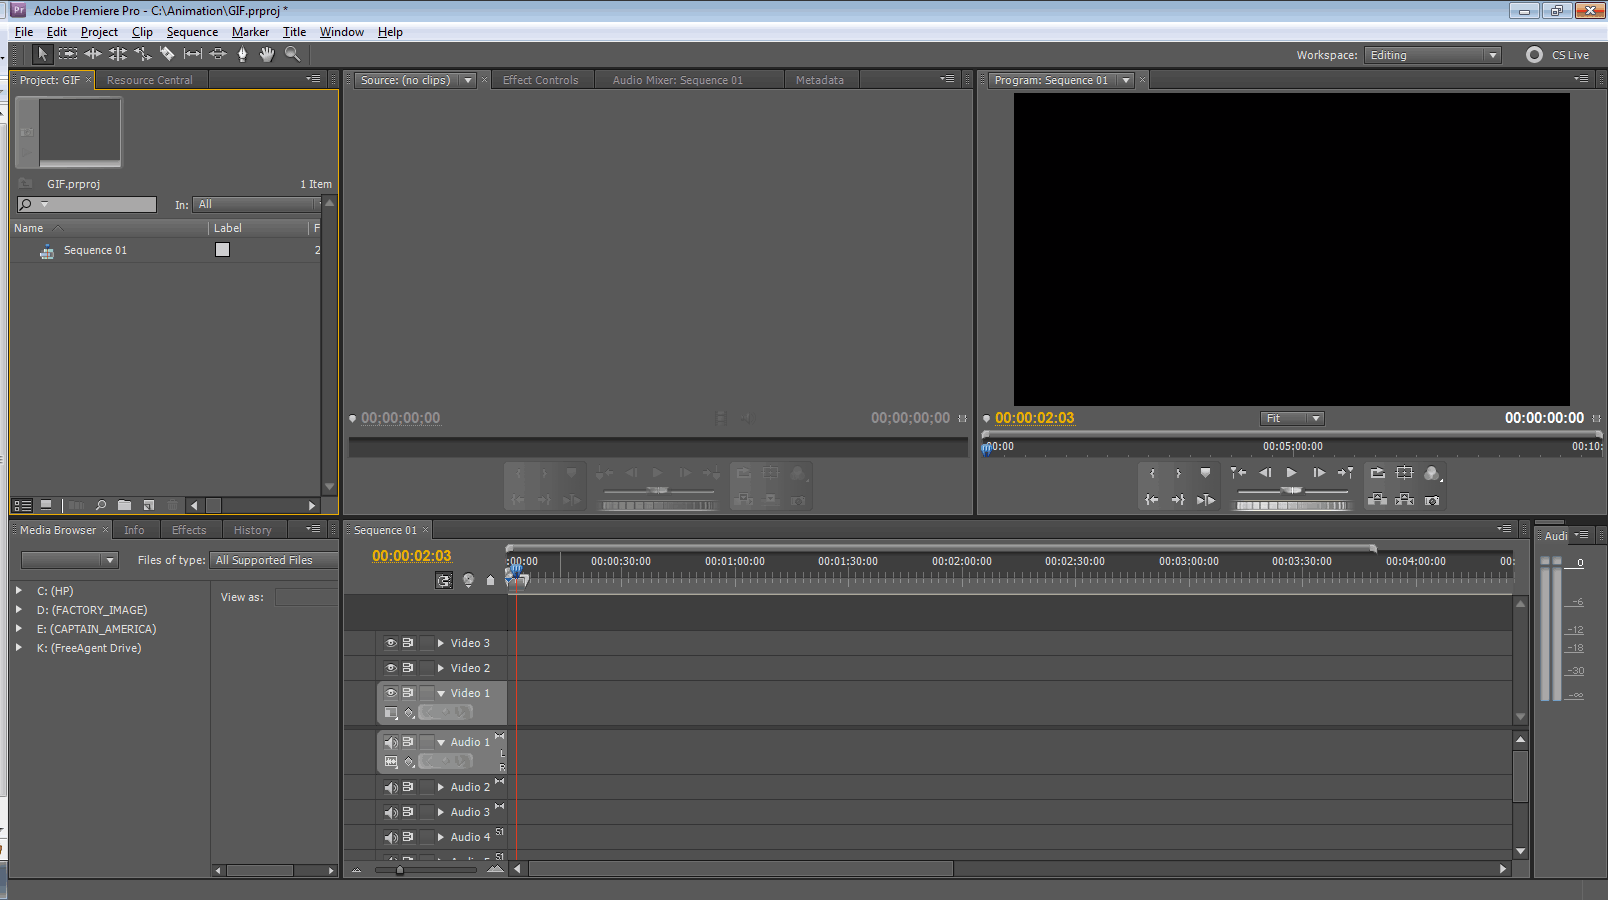Switch to Effect Controls tab
This screenshot has width=1608, height=900.
pyautogui.click(x=540, y=80)
